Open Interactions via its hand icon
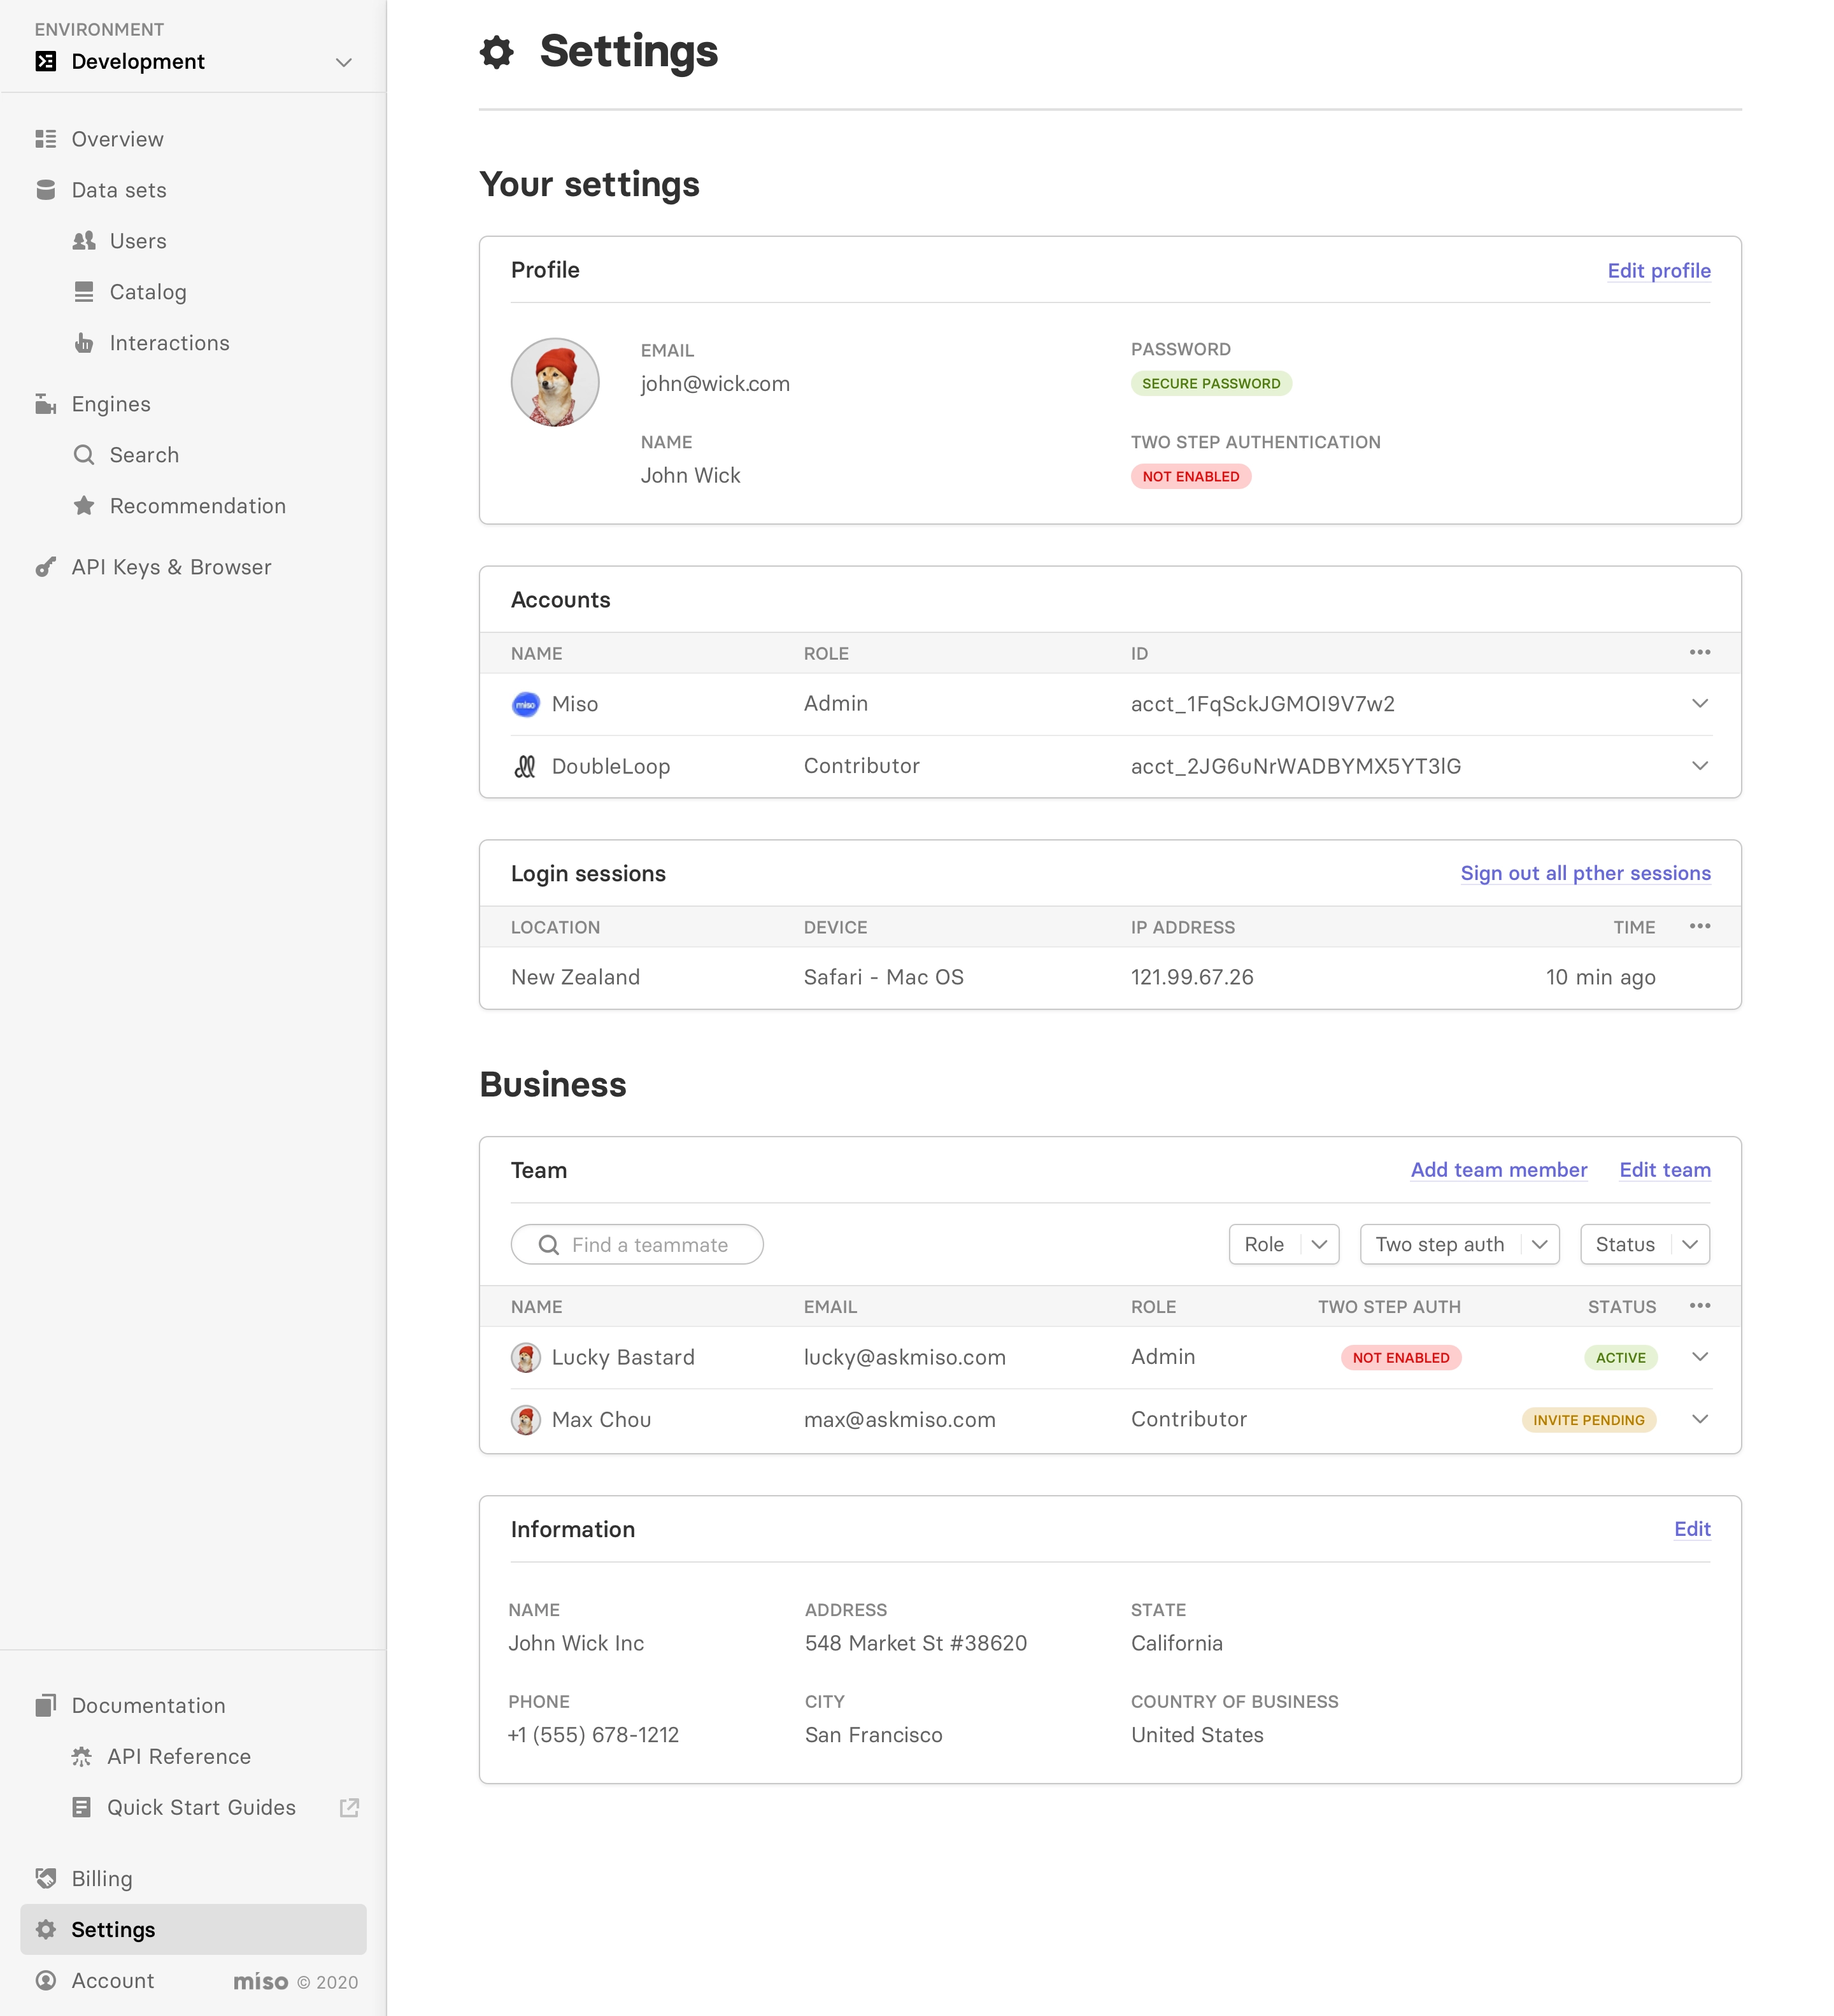 [x=84, y=343]
